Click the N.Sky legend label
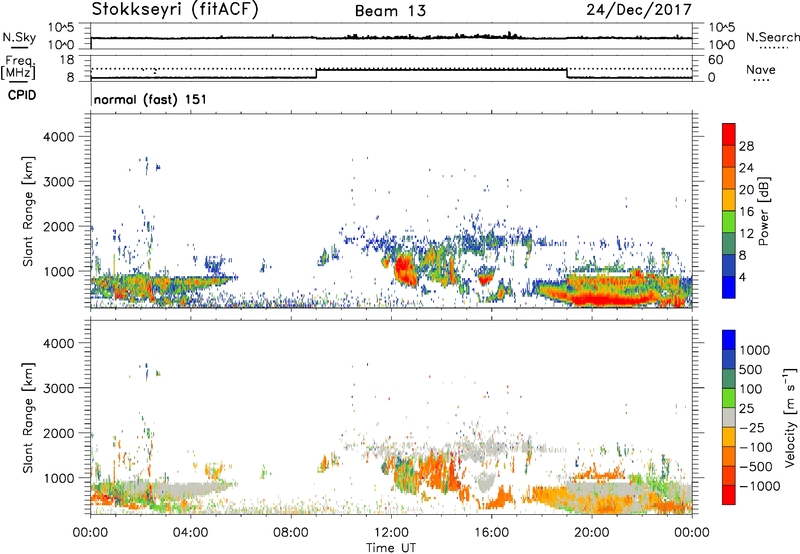 point(19,37)
